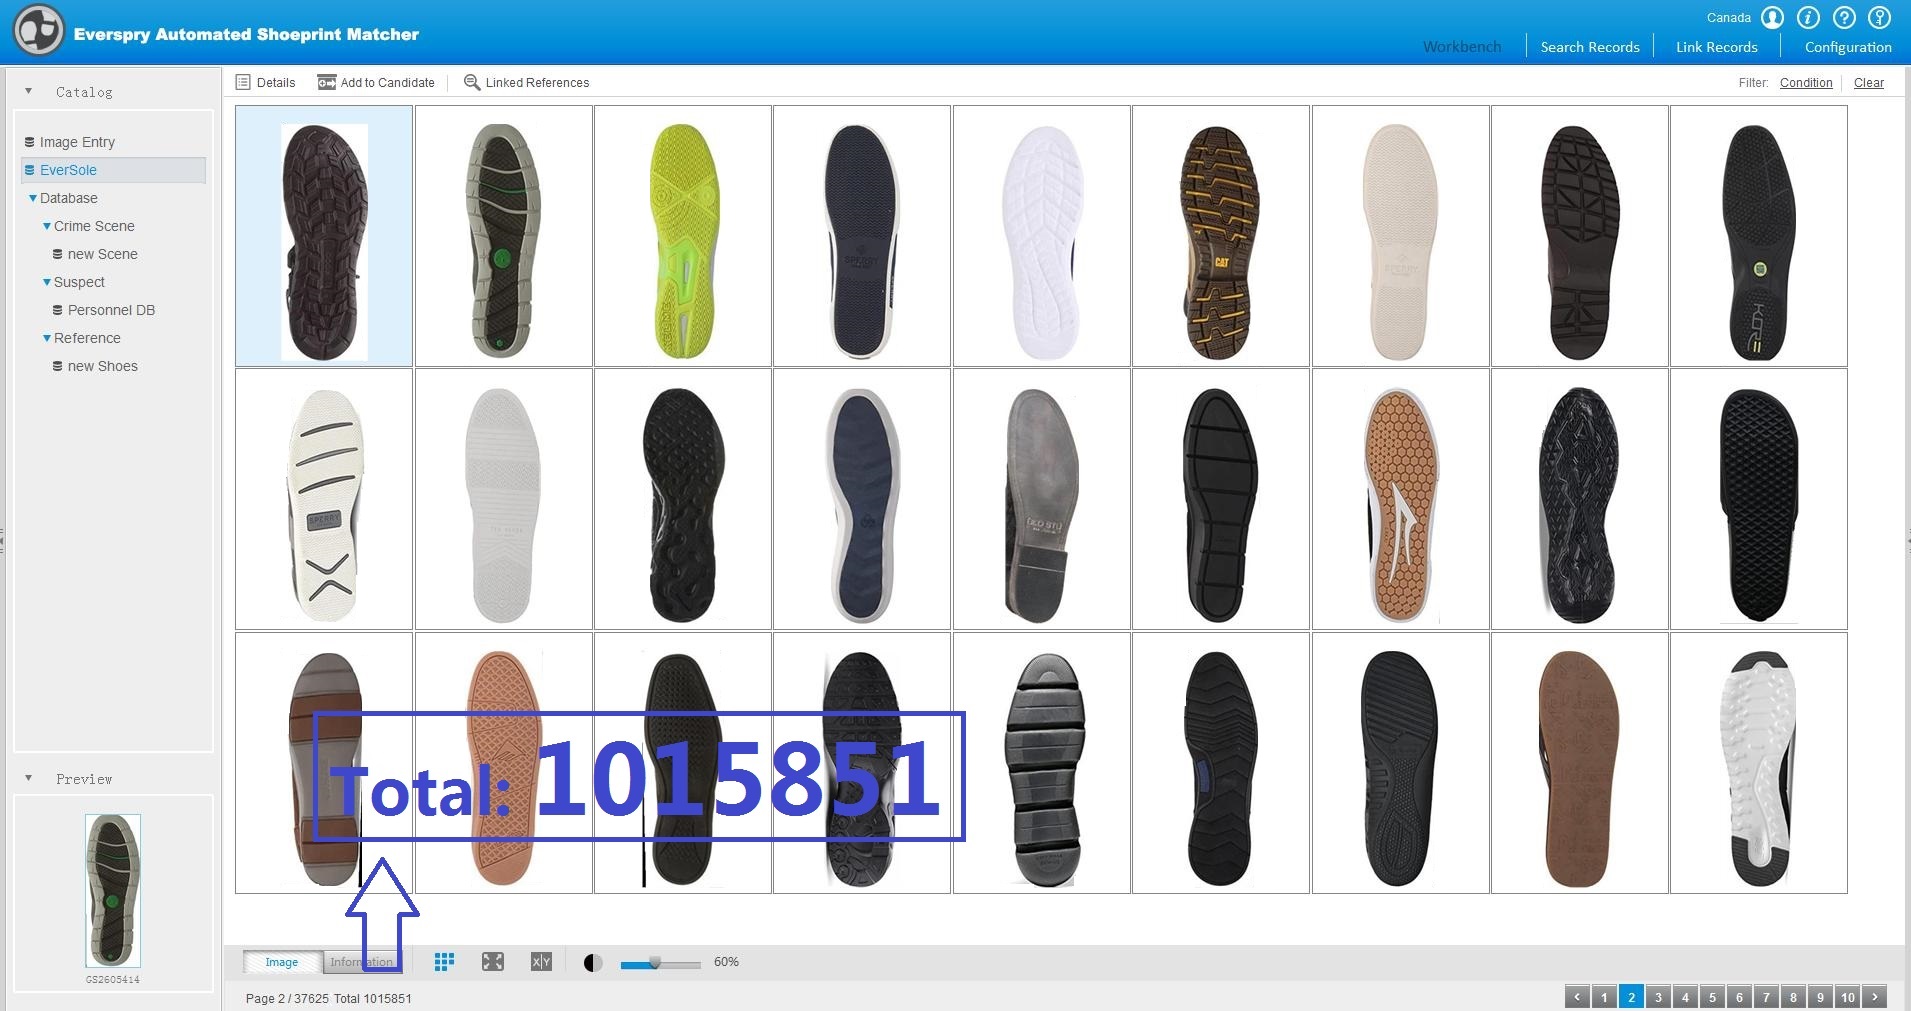1911x1011 pixels.
Task: Collapse the Reference tree node
Action: 47,338
